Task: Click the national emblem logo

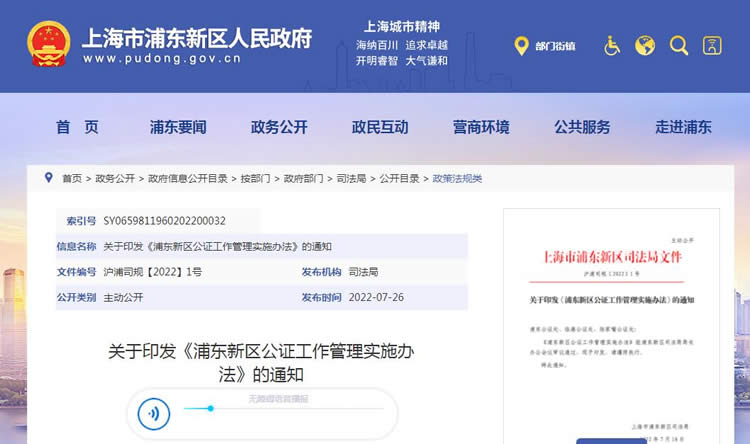Action: 48,45
